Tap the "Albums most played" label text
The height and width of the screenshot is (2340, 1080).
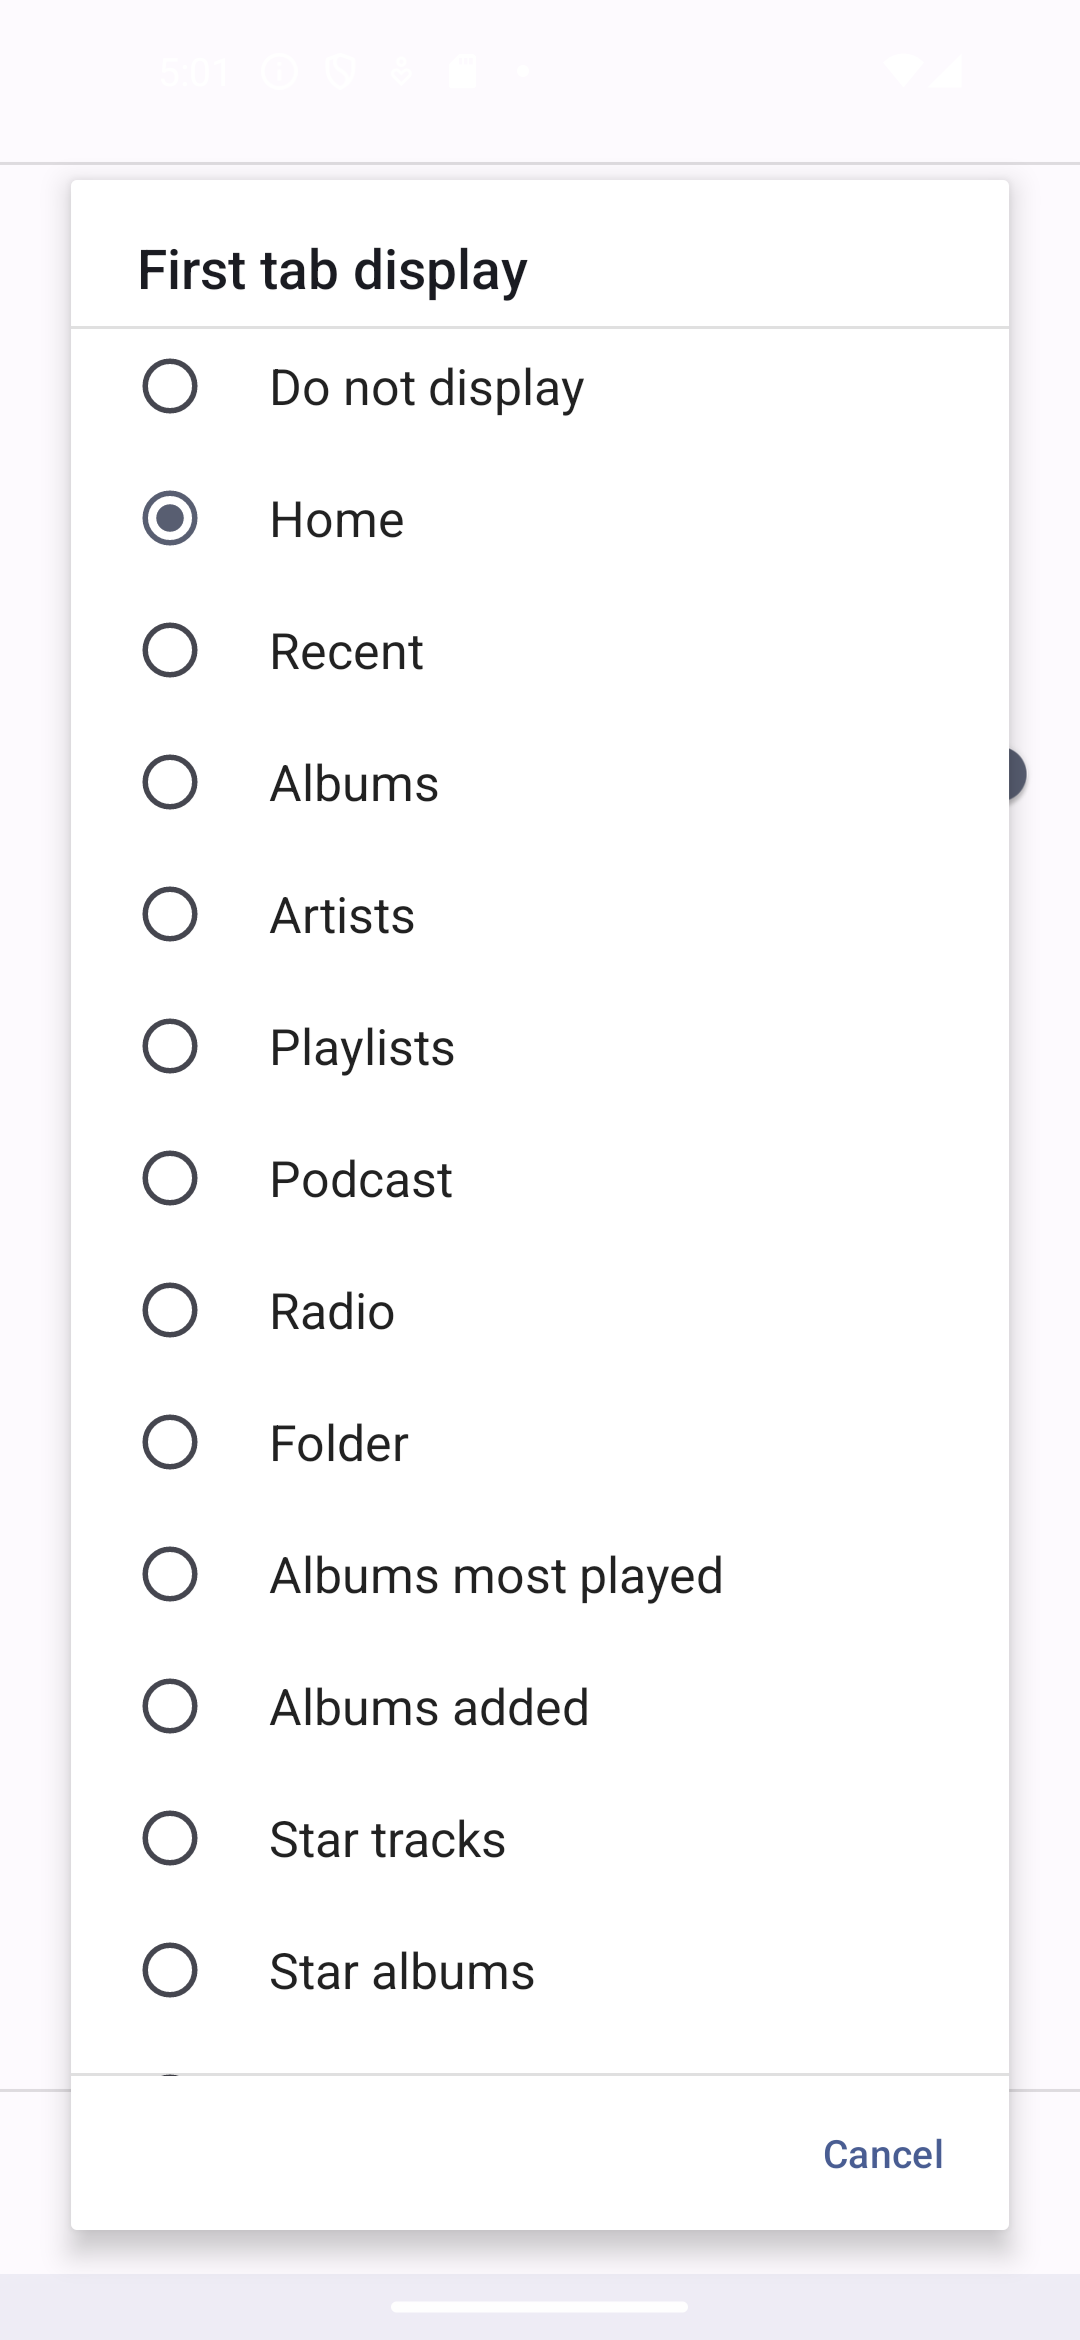pos(496,1576)
